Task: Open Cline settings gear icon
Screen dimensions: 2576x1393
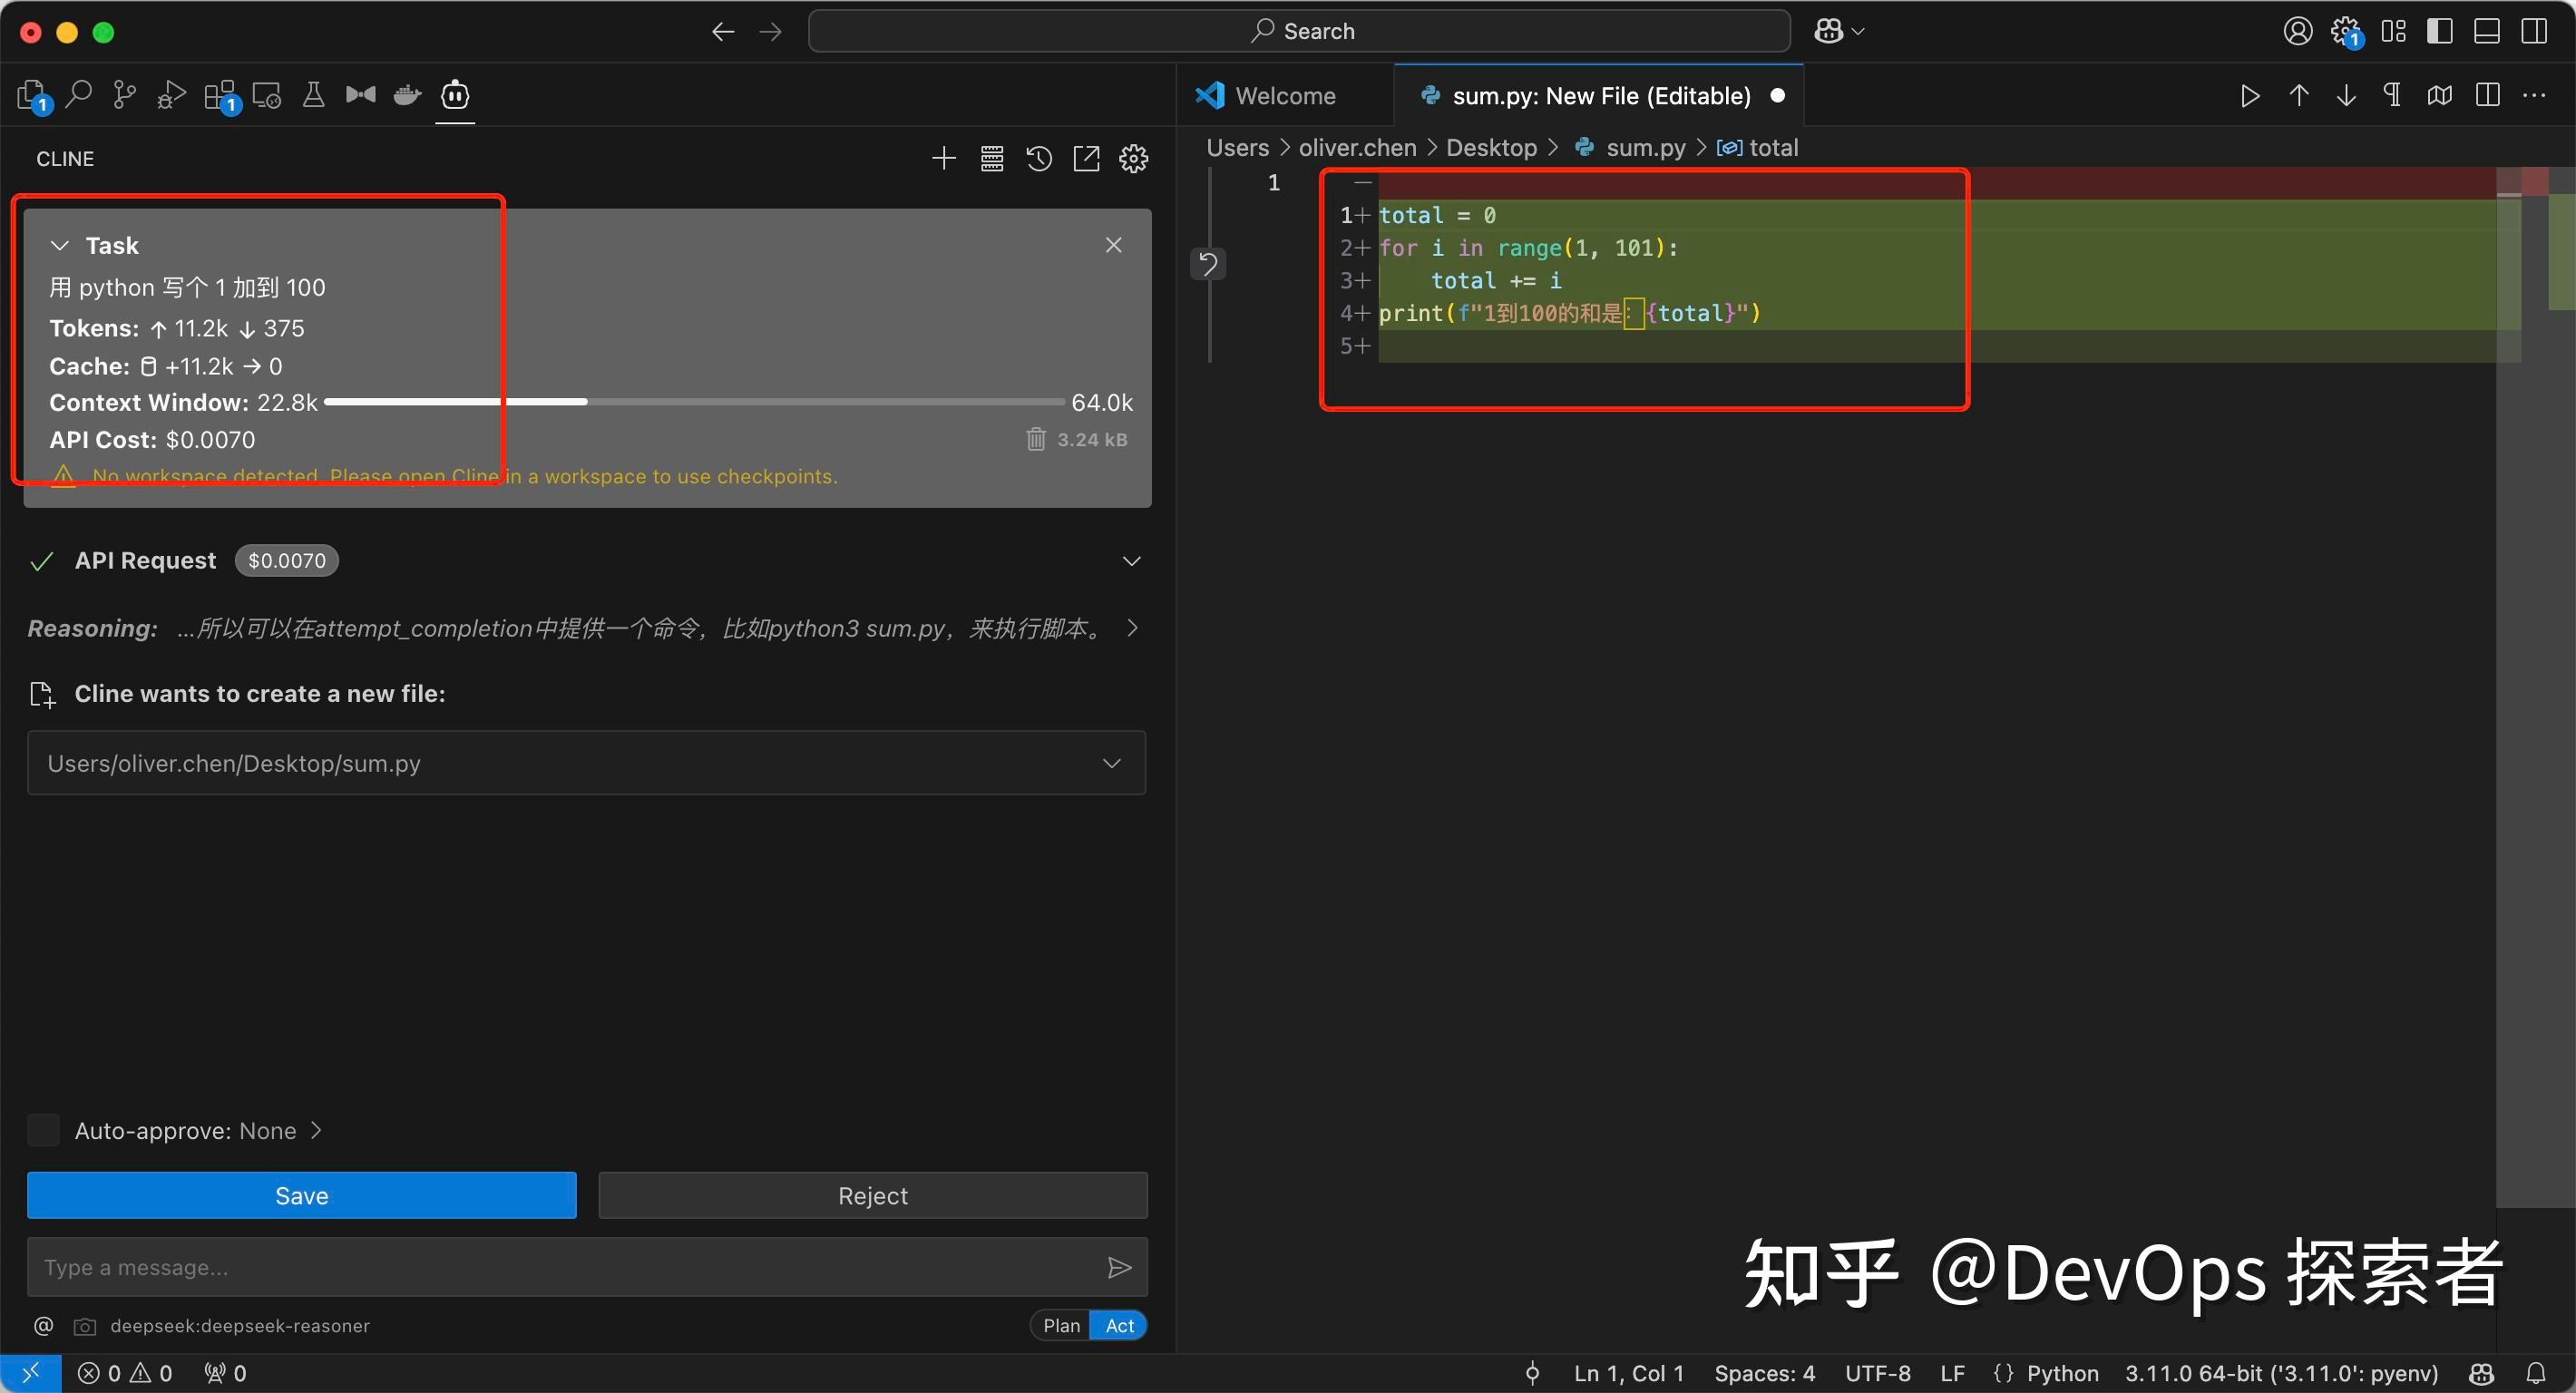Action: (x=1133, y=158)
